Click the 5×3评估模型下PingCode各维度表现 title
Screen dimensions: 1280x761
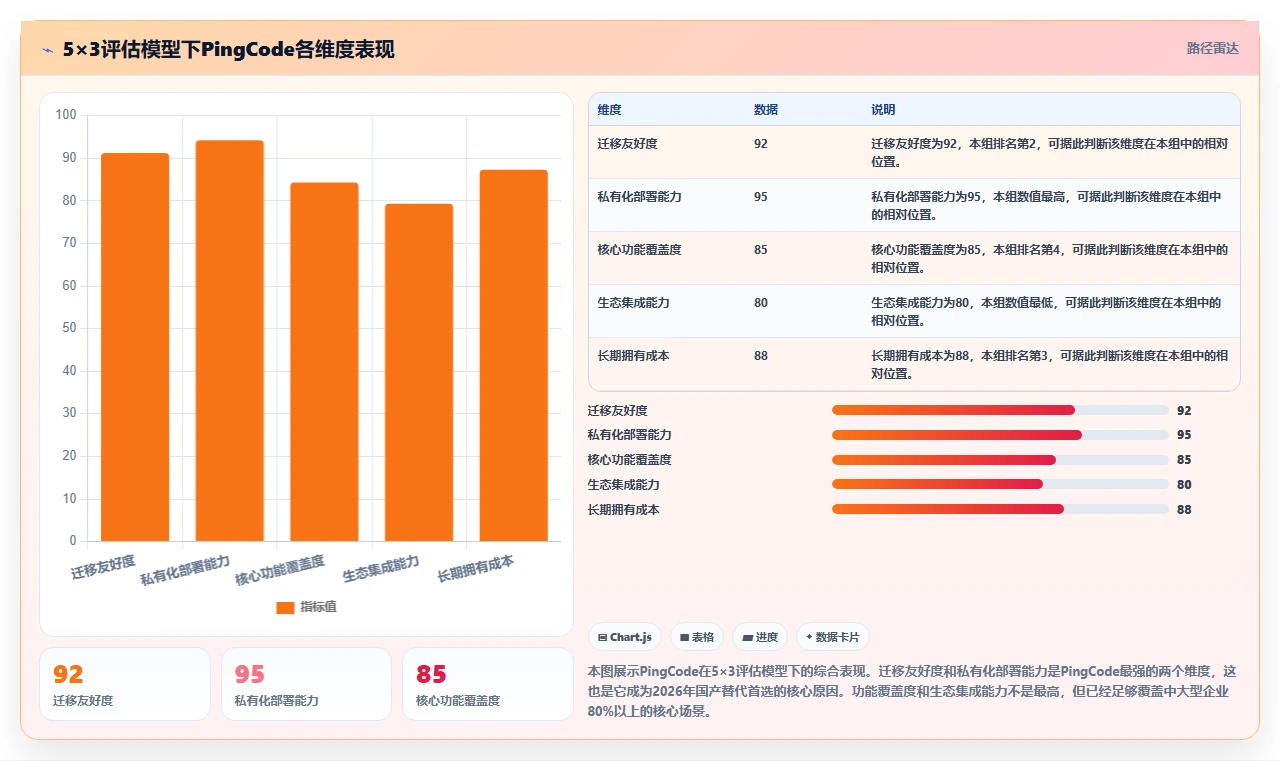tap(228, 49)
